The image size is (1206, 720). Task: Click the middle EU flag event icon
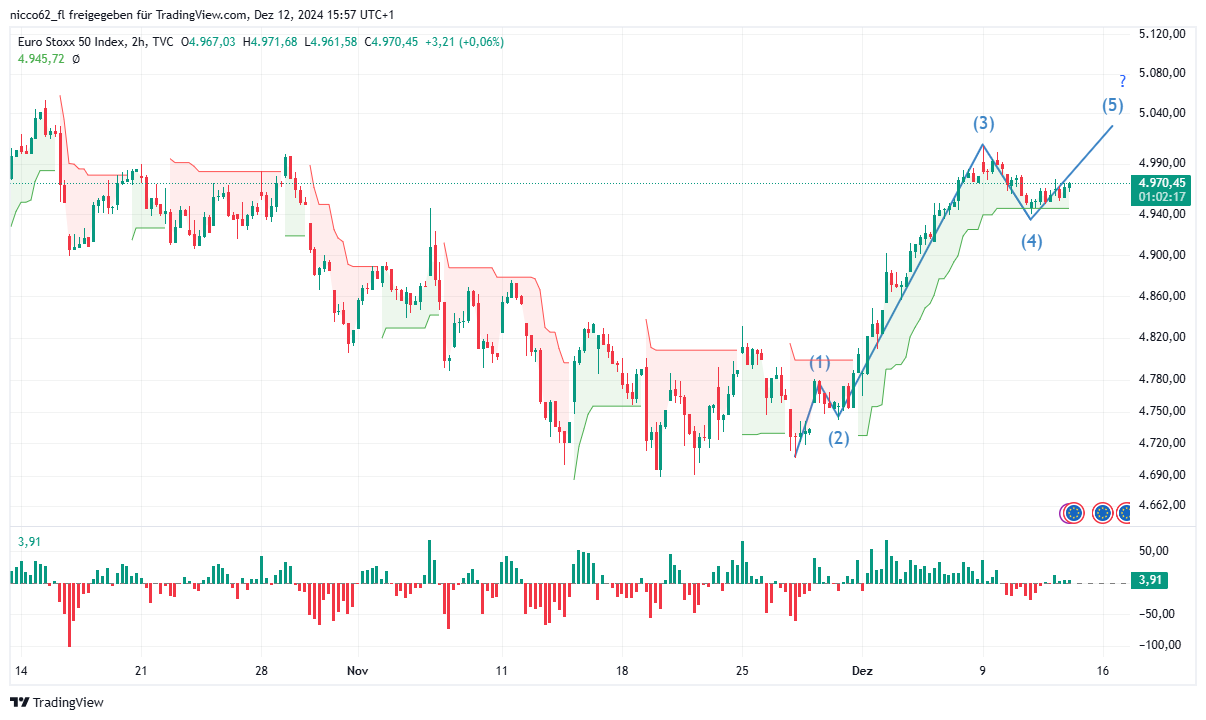[1102, 512]
